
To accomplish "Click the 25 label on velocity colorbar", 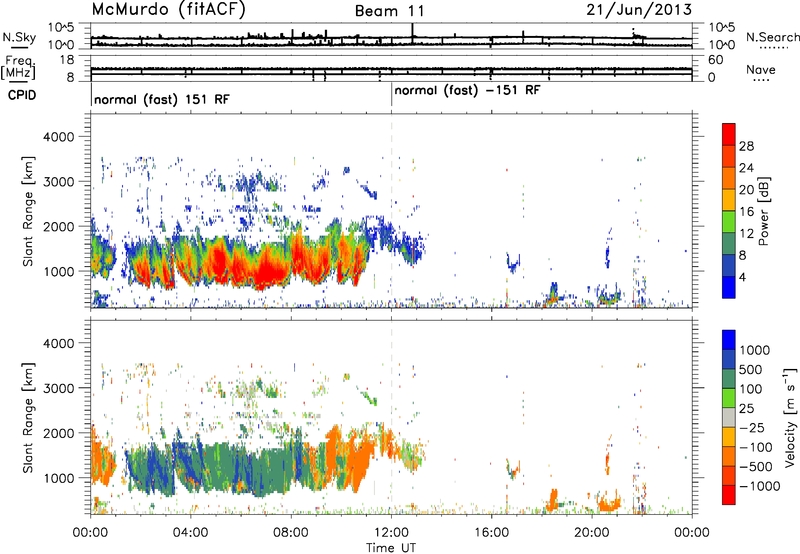I will tap(746, 409).
